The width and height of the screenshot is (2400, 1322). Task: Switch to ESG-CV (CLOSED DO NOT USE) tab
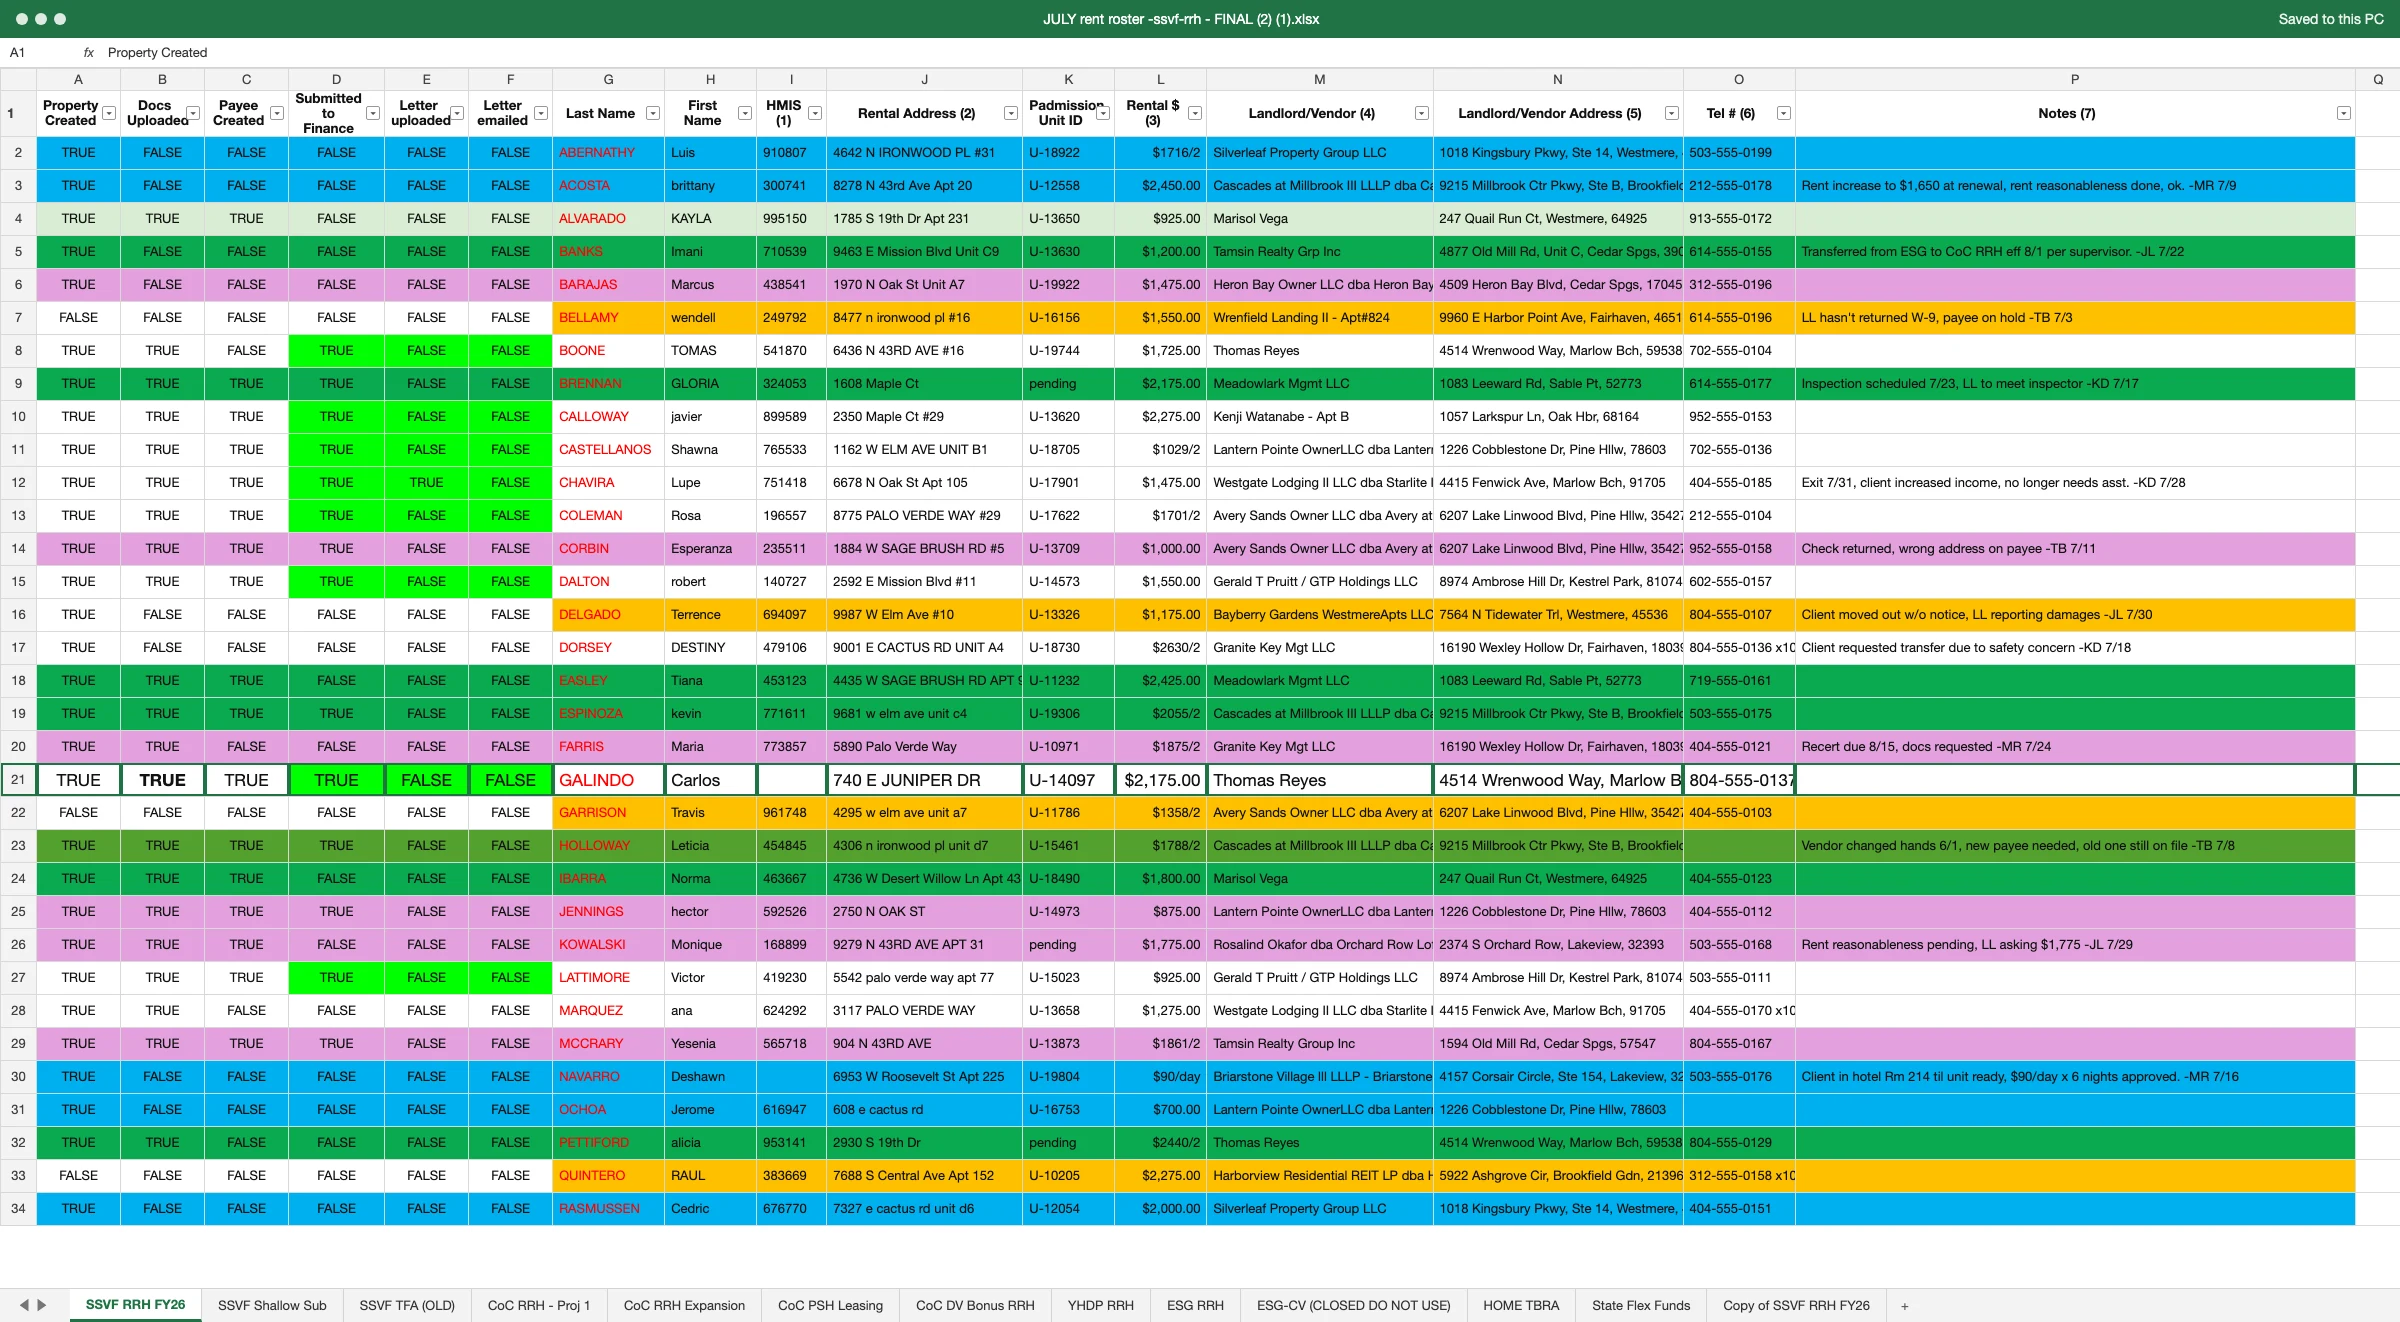[1353, 1305]
